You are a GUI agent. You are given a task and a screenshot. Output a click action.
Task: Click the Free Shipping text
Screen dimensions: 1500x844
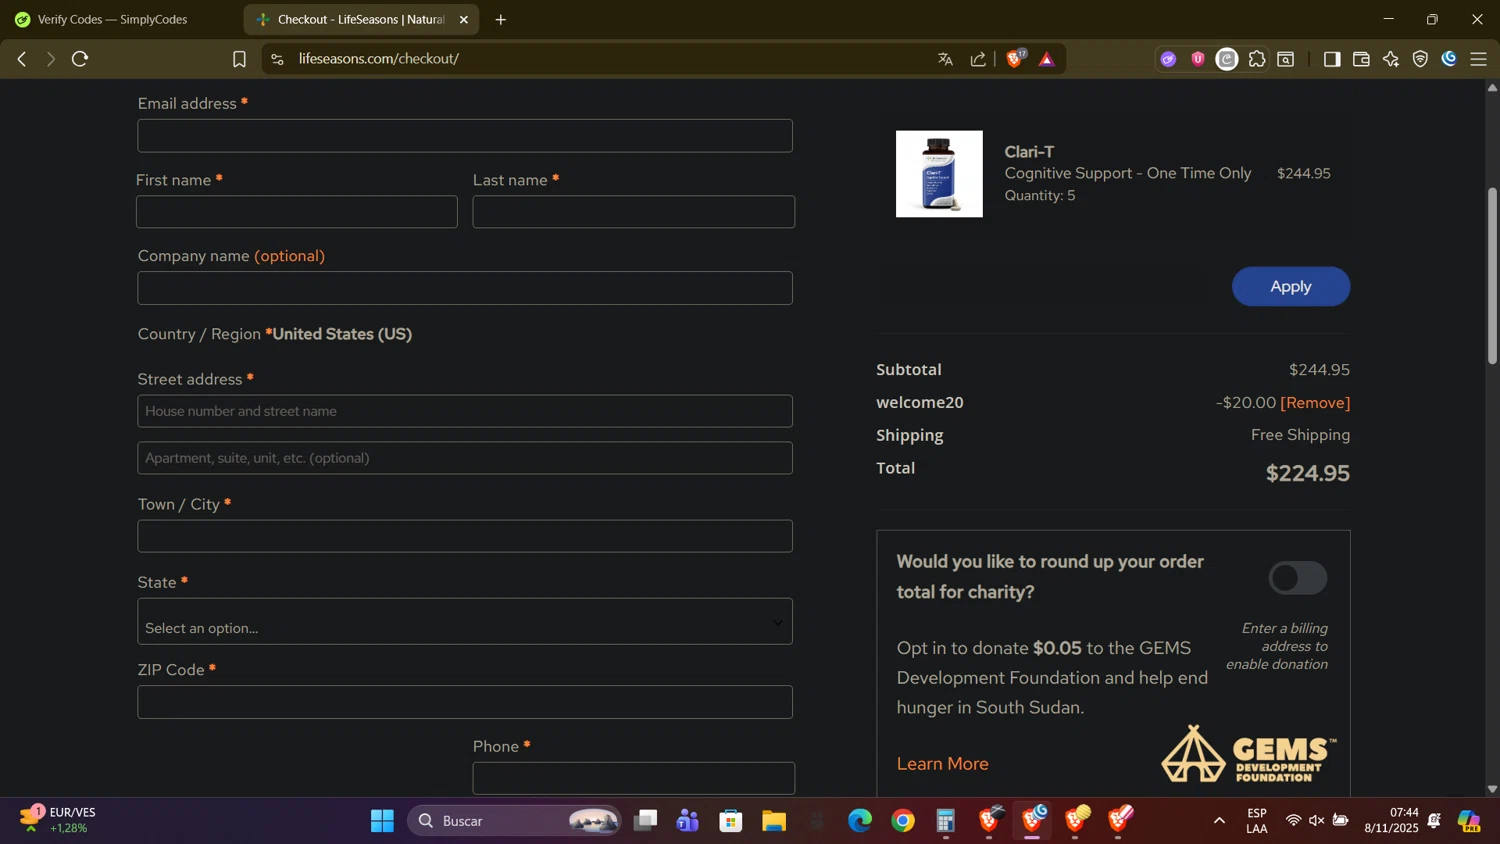click(1300, 435)
